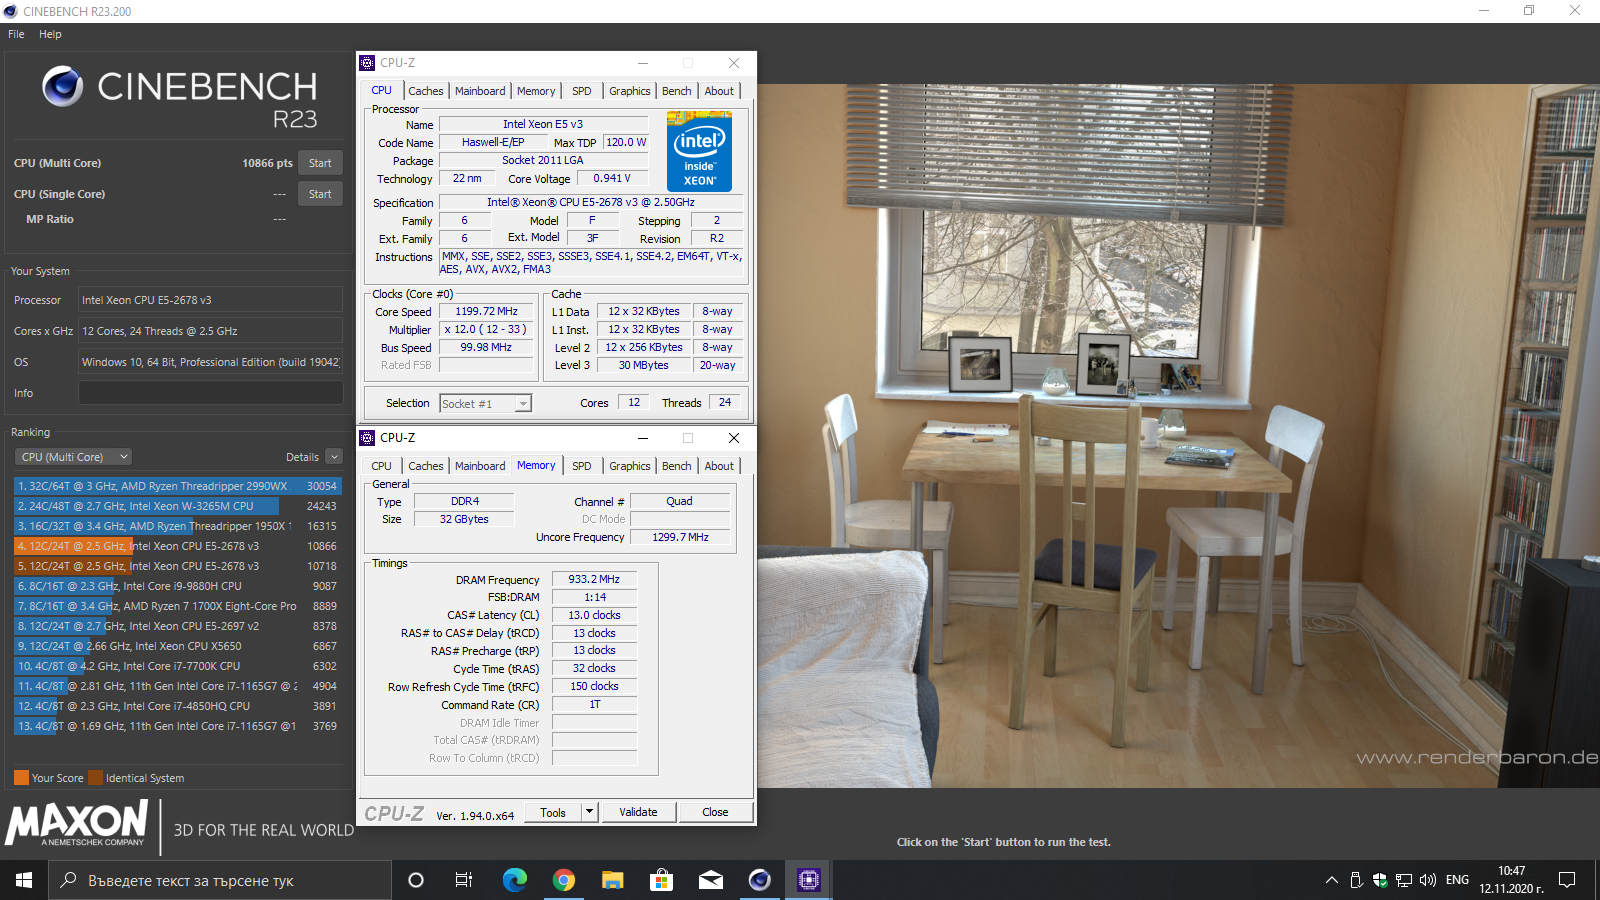Viewport: 1600px width, 900px height.
Task: Open Mainboard tab in CPU-Z processor window
Action: tap(480, 91)
